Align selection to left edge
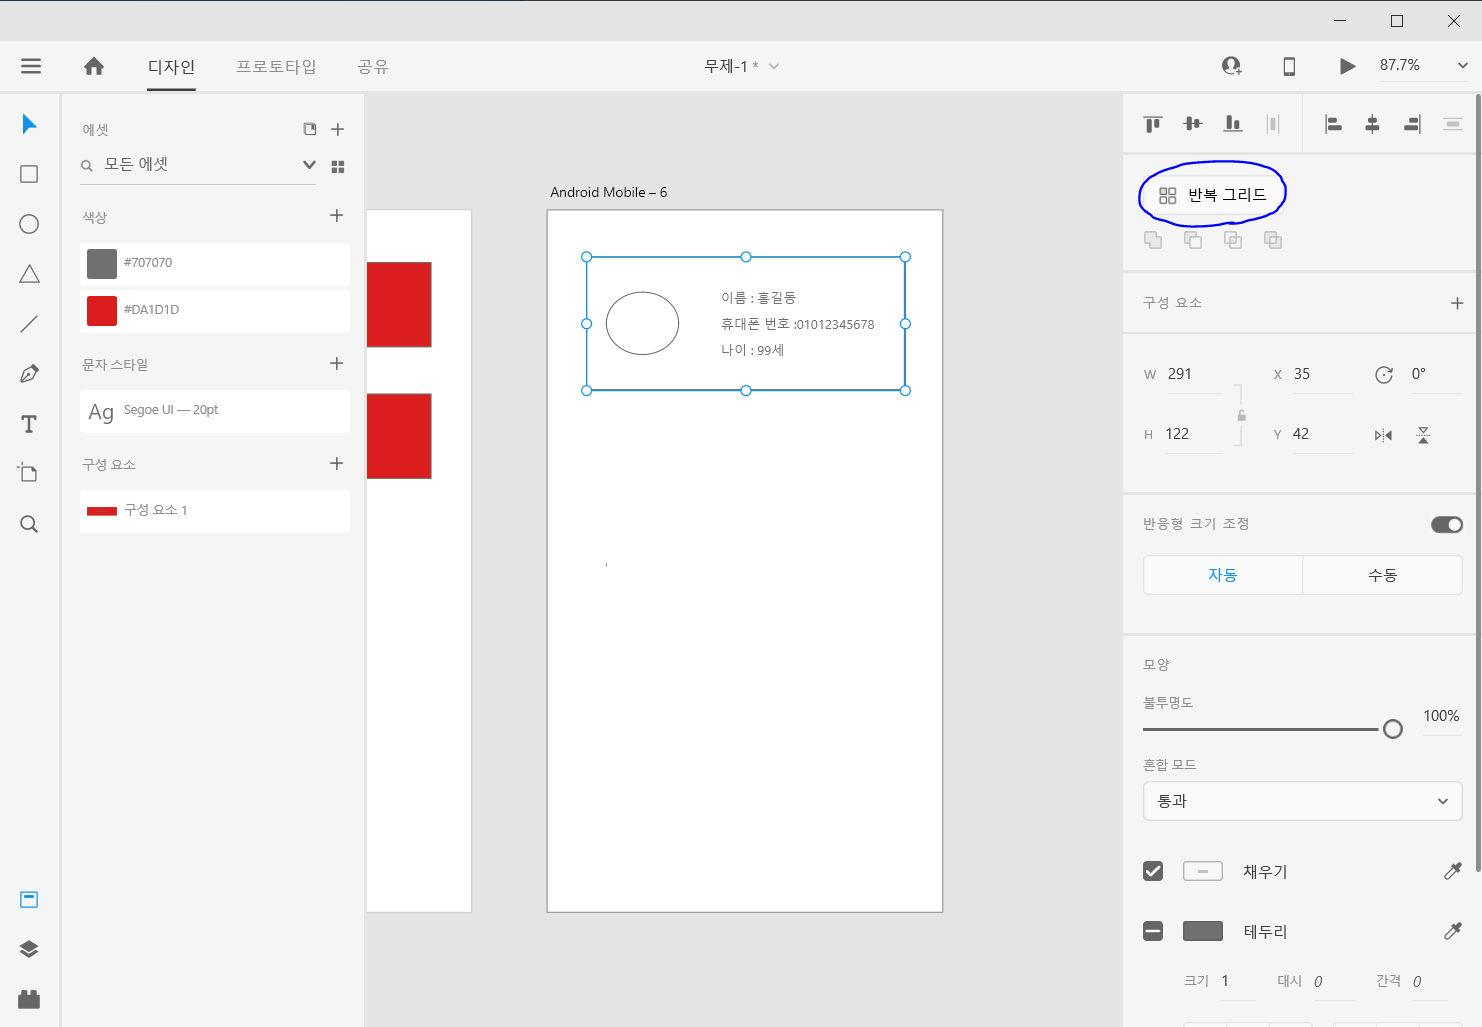This screenshot has height=1027, width=1482. pyautogui.click(x=1333, y=124)
